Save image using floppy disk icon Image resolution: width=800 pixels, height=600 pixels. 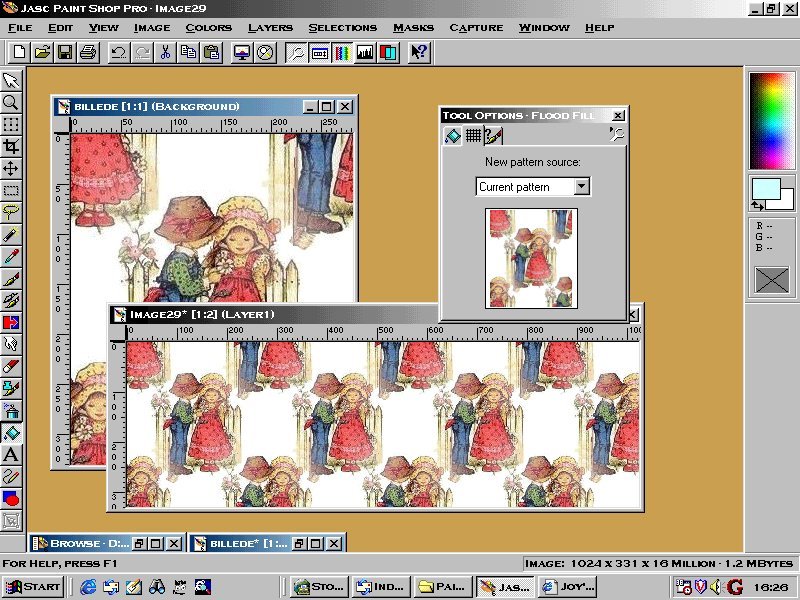pos(65,52)
